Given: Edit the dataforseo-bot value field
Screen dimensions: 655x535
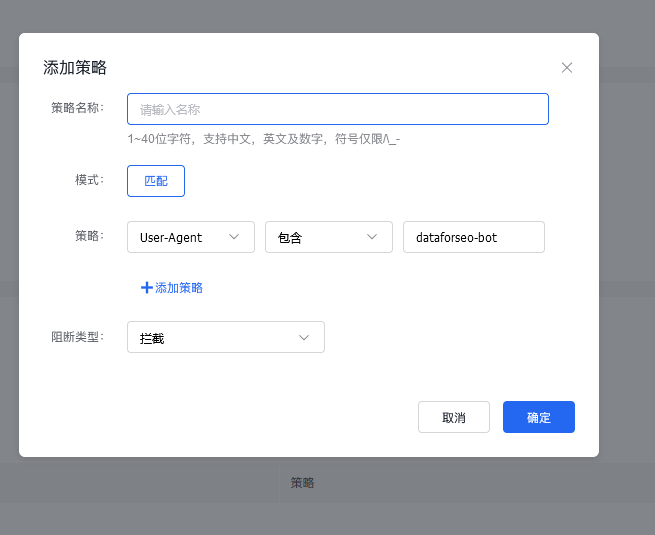Looking at the screenshot, I should pyautogui.click(x=474, y=237).
